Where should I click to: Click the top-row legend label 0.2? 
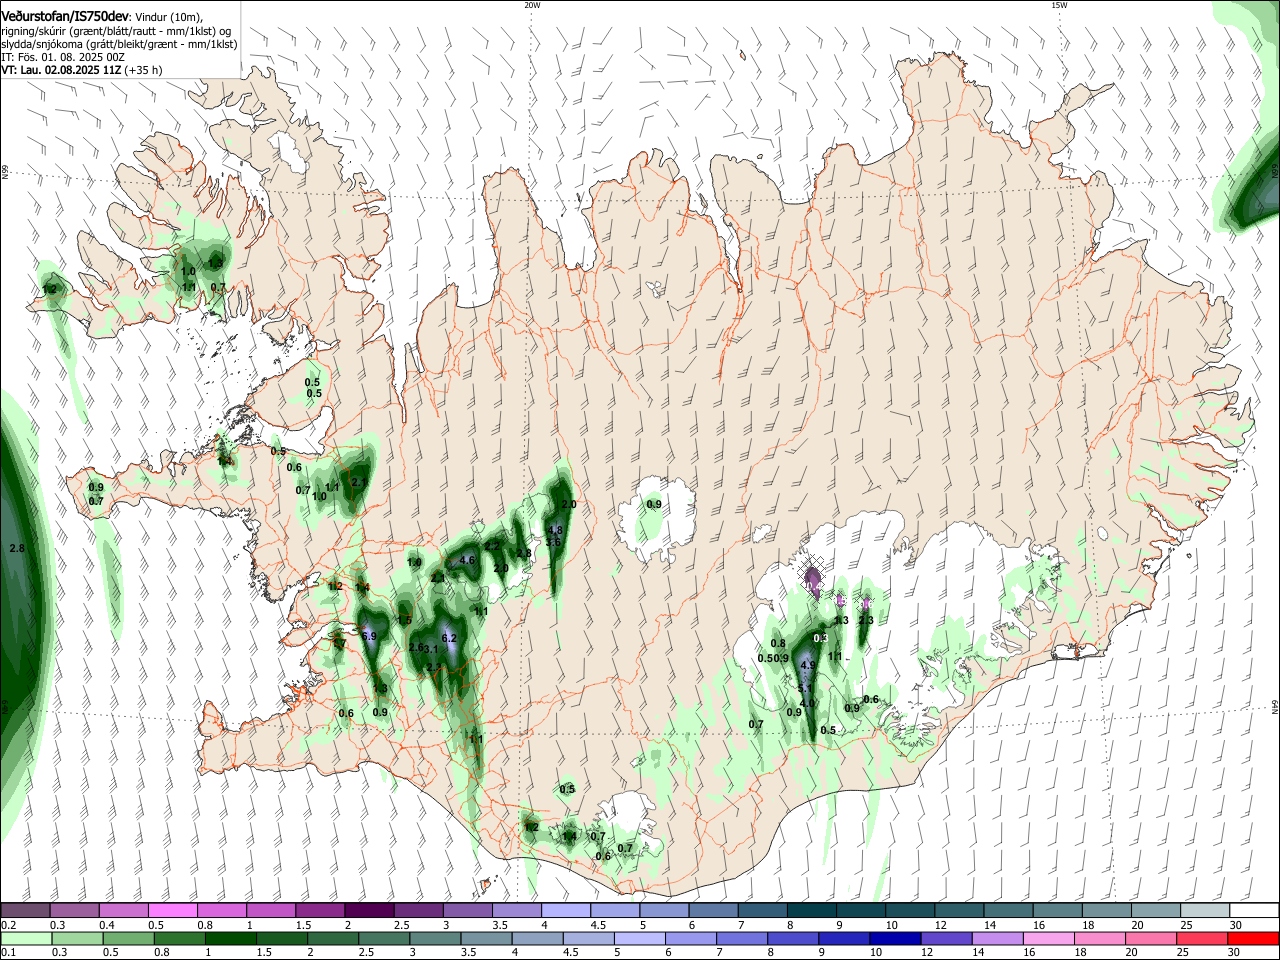[x=8, y=925]
